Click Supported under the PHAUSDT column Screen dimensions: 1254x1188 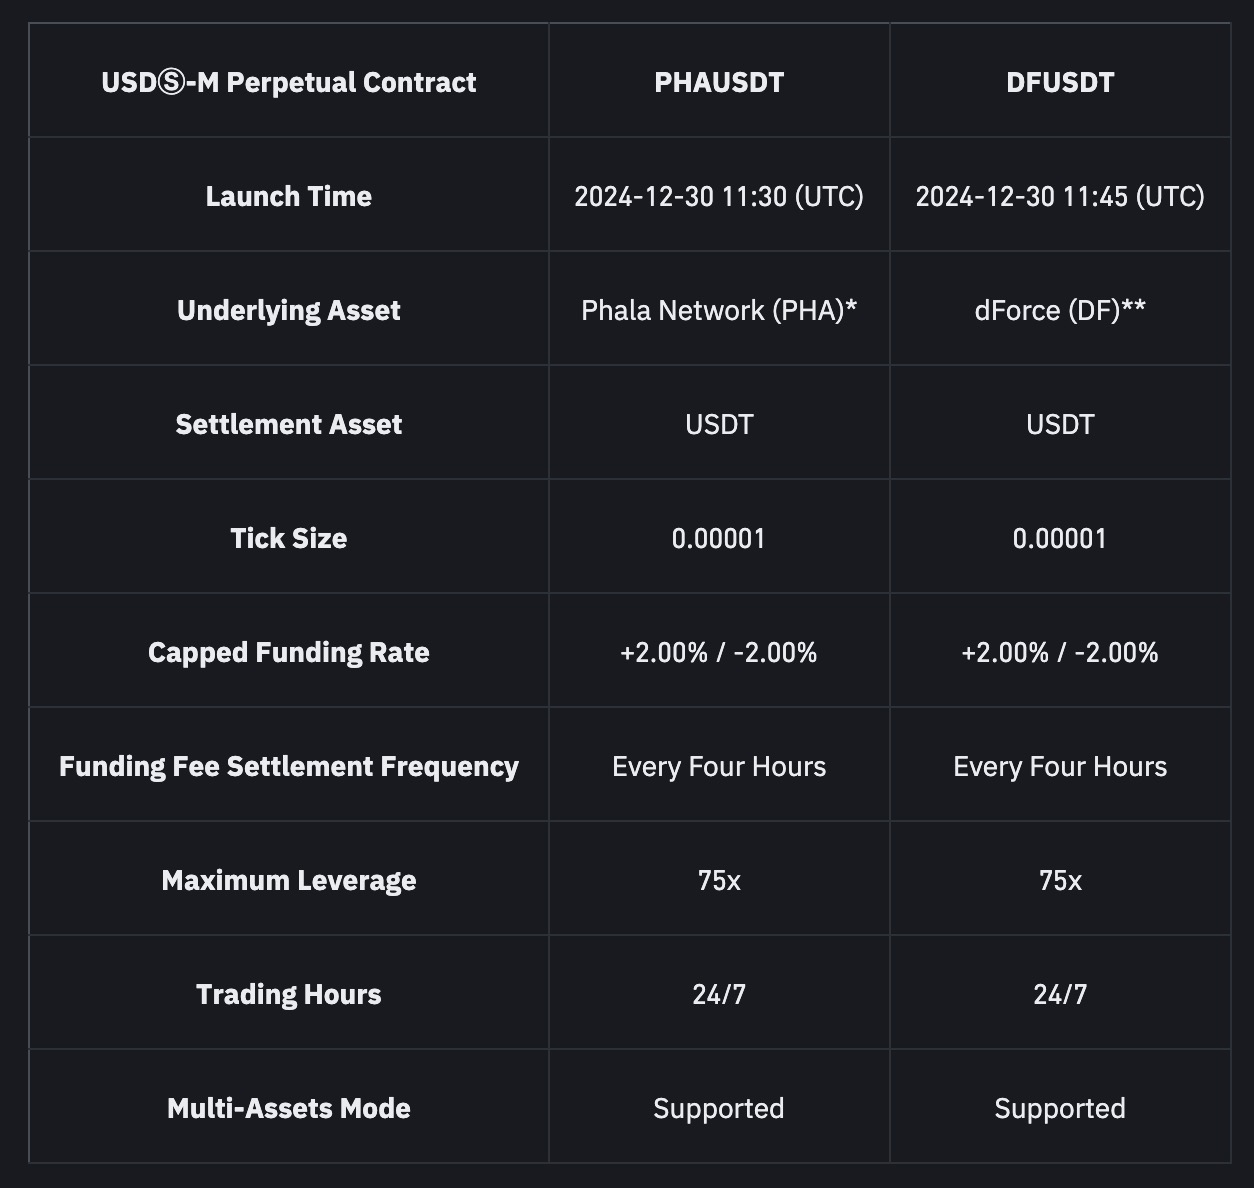pyautogui.click(x=719, y=1108)
